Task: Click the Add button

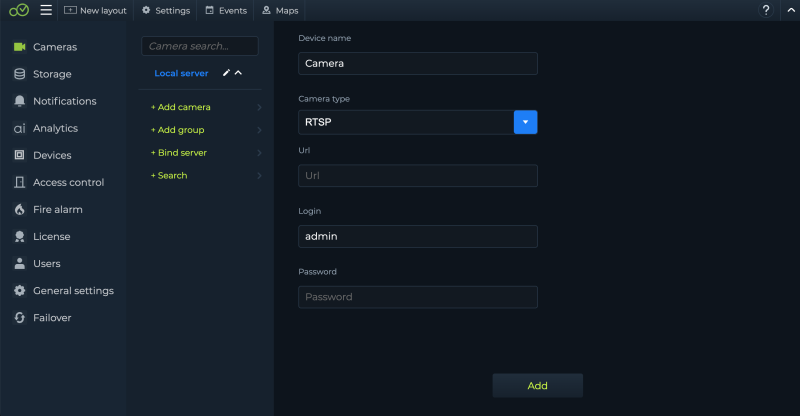Action: (537, 385)
